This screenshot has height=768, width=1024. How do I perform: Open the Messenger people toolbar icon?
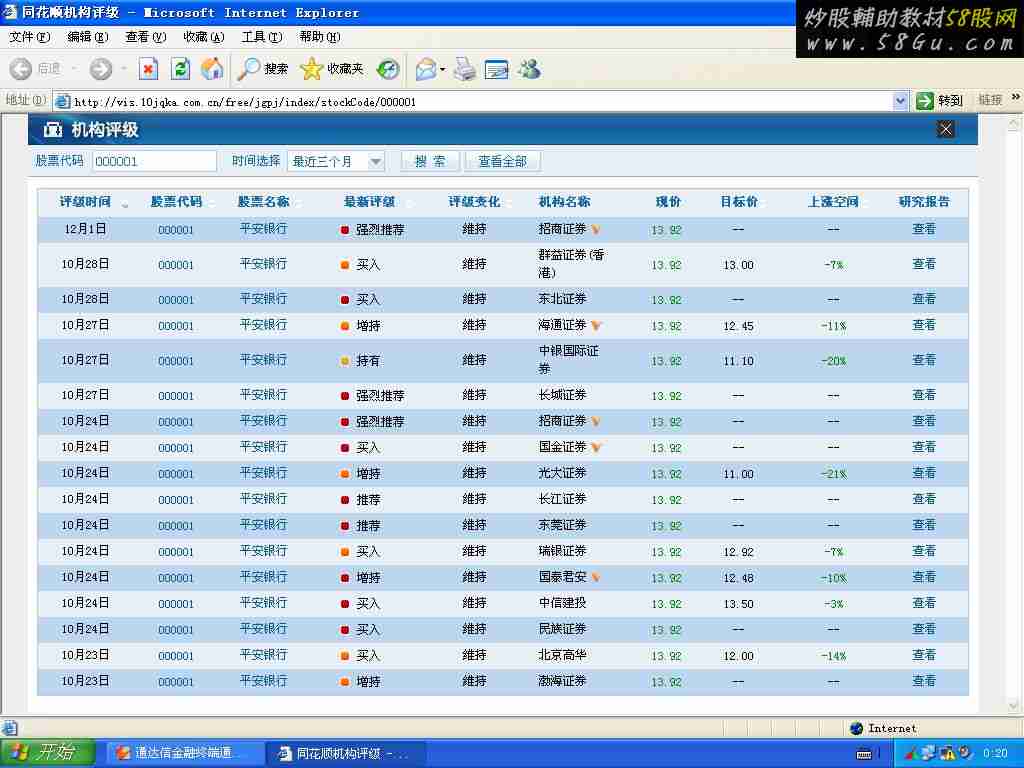[530, 69]
